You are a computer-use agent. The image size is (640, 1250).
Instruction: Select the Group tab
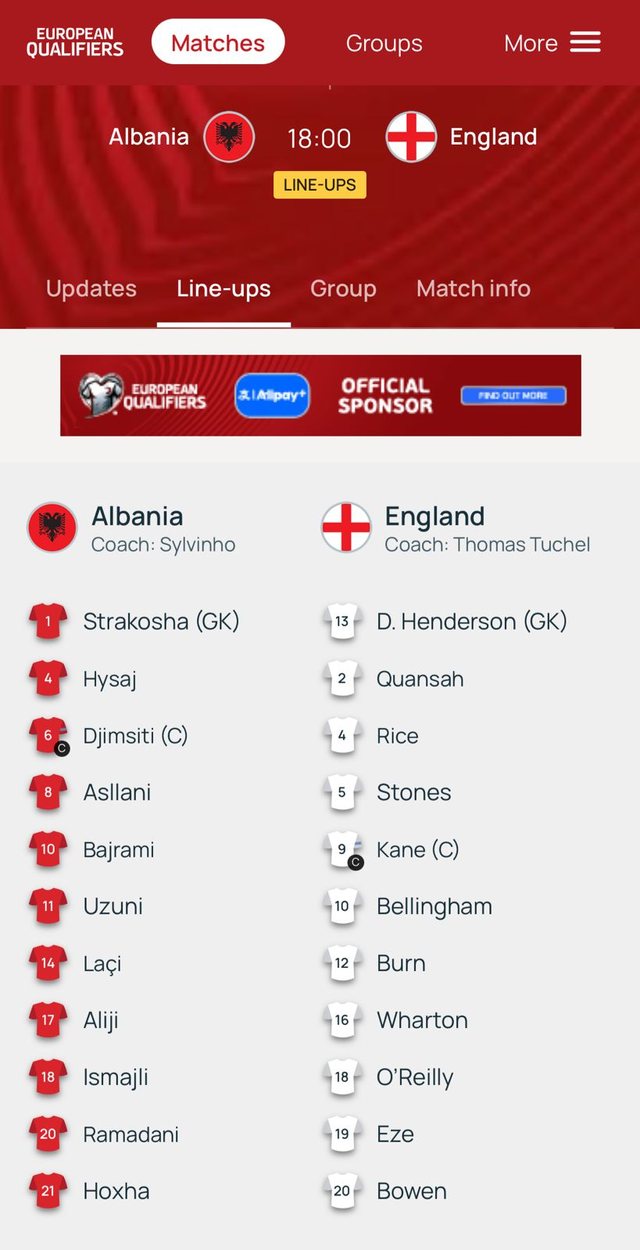[343, 289]
